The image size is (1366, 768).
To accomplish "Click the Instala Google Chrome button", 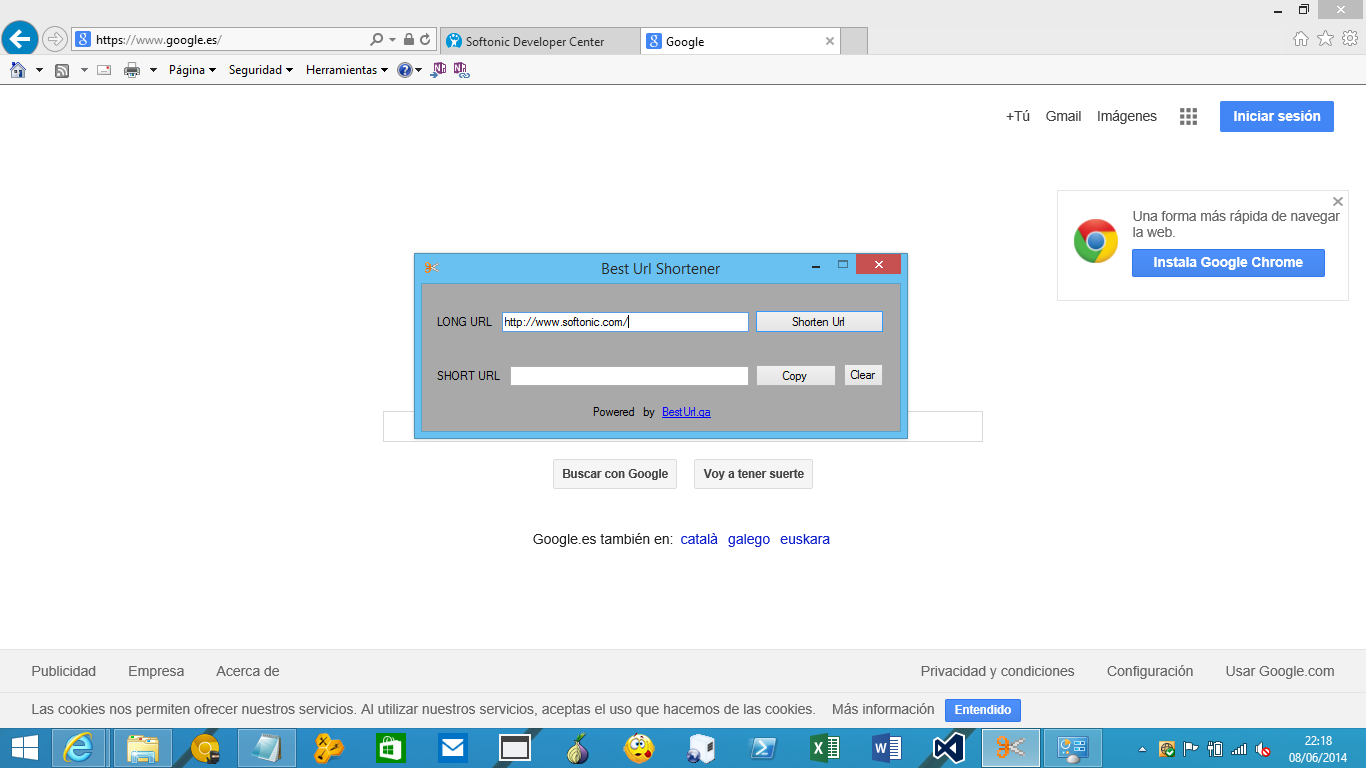I will pos(1228,263).
